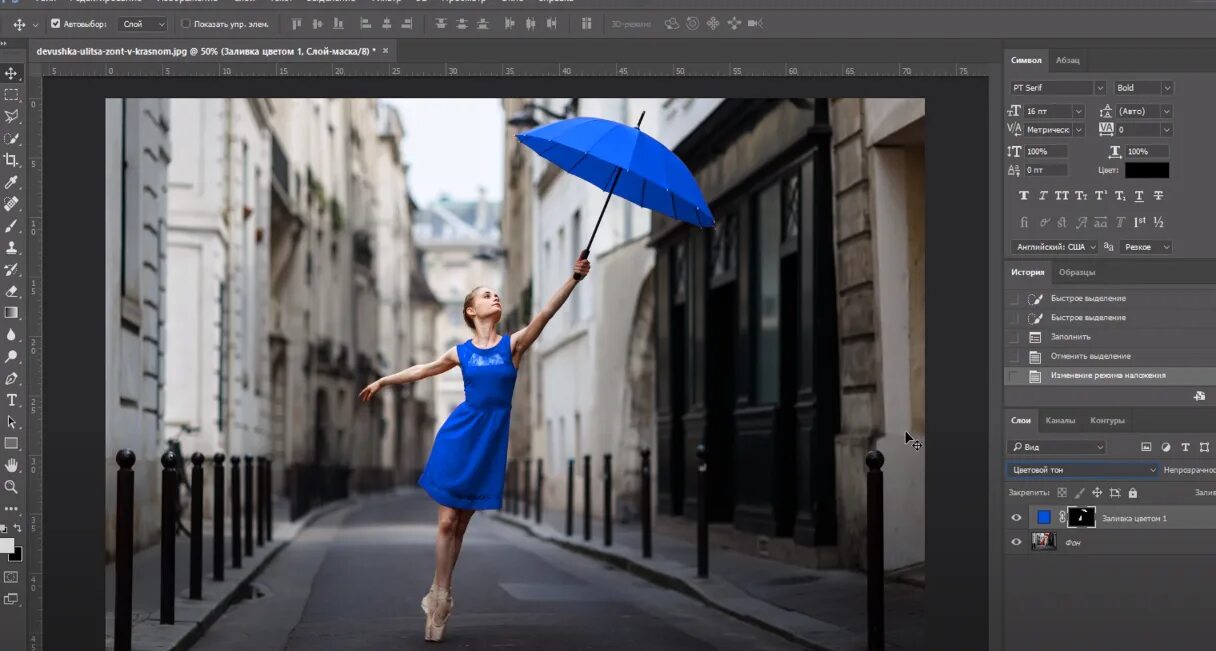Select the Rectangle shape tool
Viewport: 1216px width, 651px height.
(x=11, y=443)
